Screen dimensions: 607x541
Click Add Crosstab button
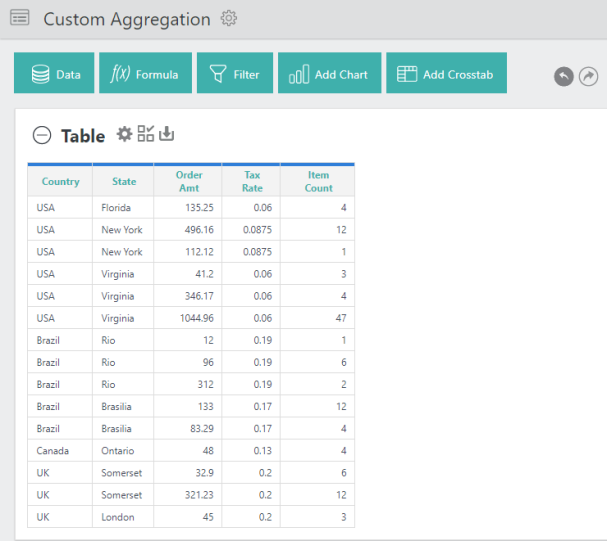446,73
